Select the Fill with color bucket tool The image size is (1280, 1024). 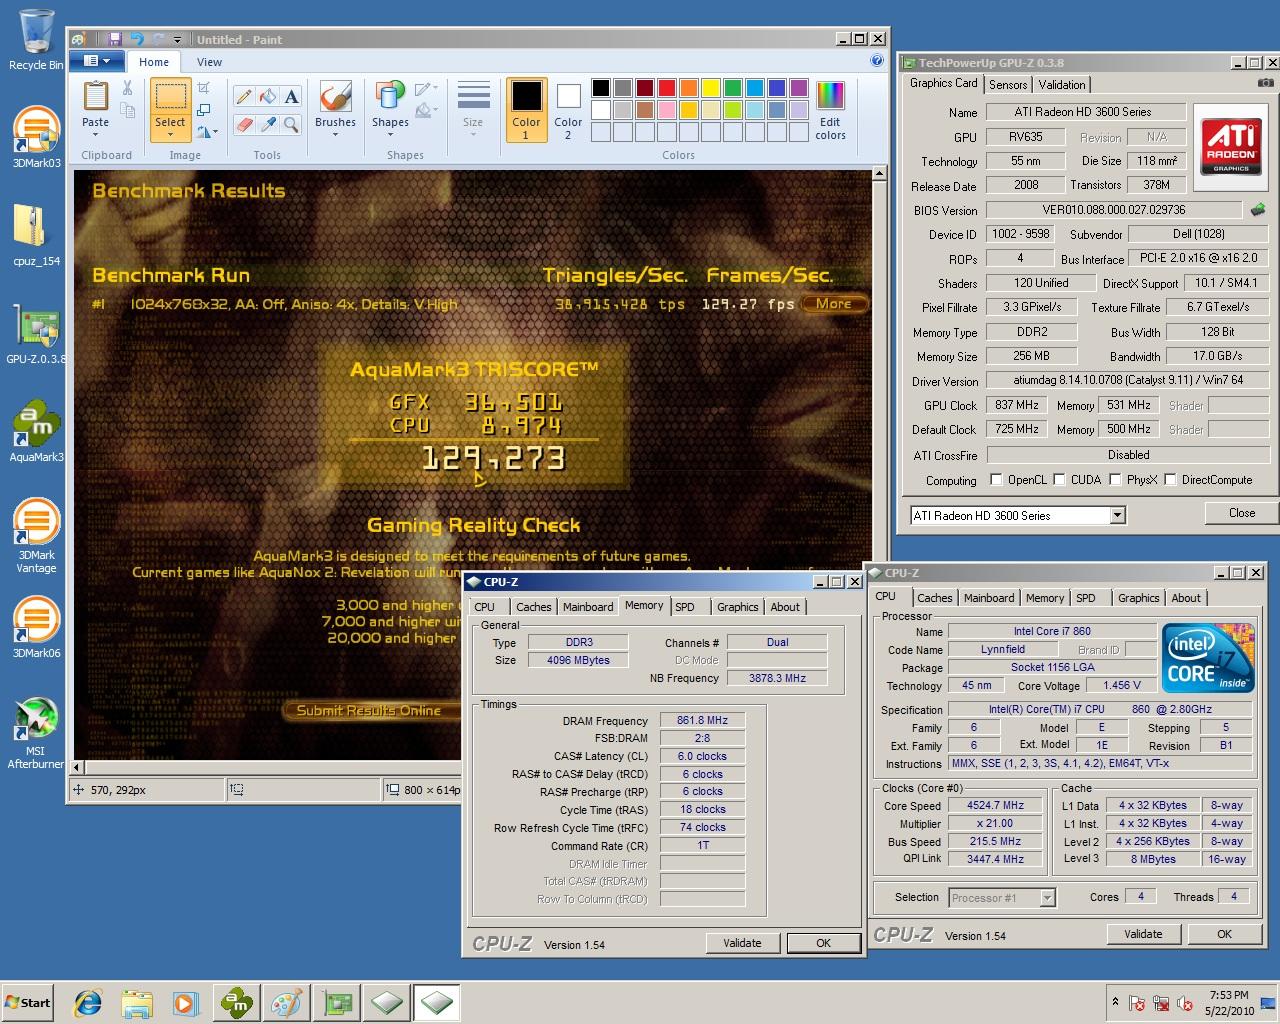click(267, 97)
